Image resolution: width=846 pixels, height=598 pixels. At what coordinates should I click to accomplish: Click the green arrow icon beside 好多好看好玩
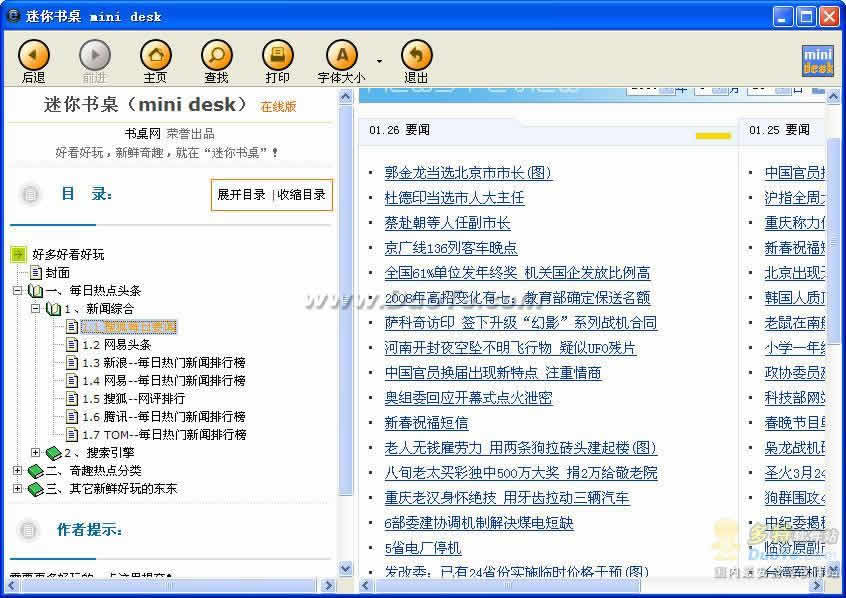pyautogui.click(x=18, y=254)
